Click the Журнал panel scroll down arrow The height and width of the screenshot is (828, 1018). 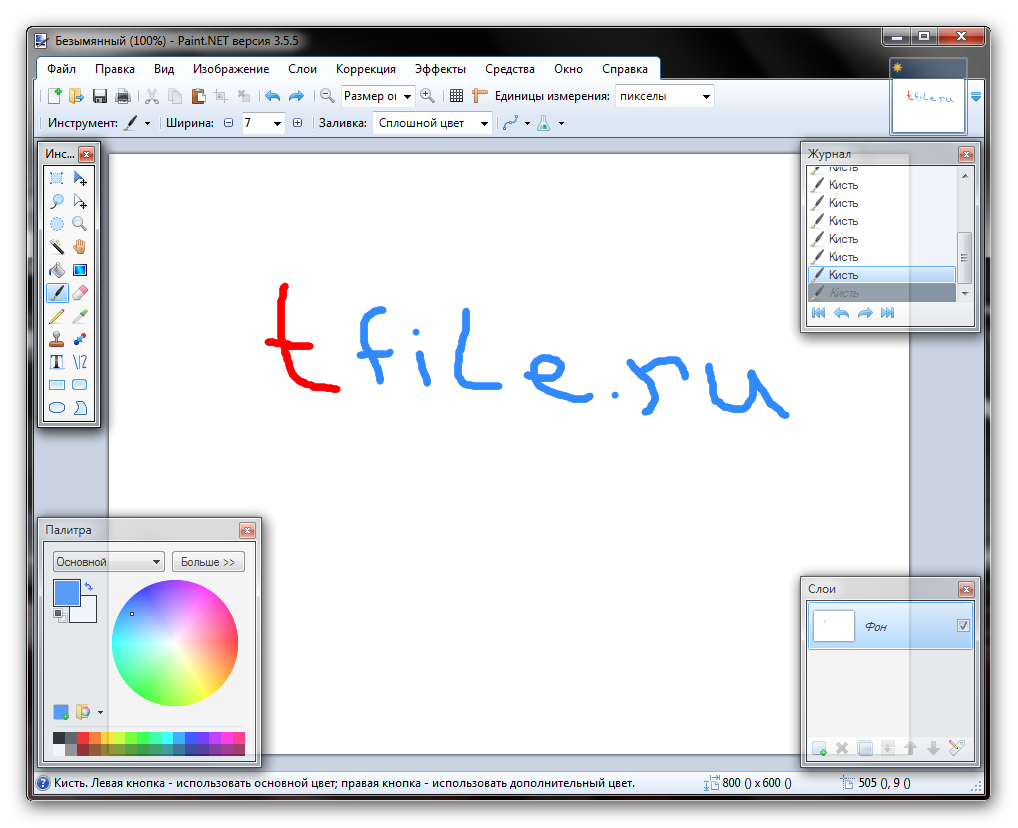(965, 294)
